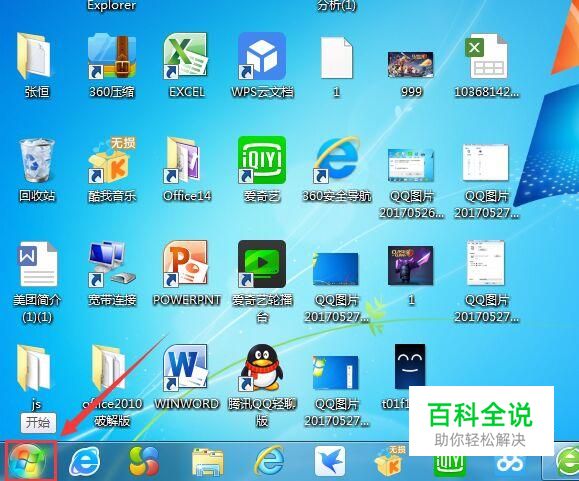Open the 宽带连接 broadband shortcut
579x481 pixels.
pos(112,264)
